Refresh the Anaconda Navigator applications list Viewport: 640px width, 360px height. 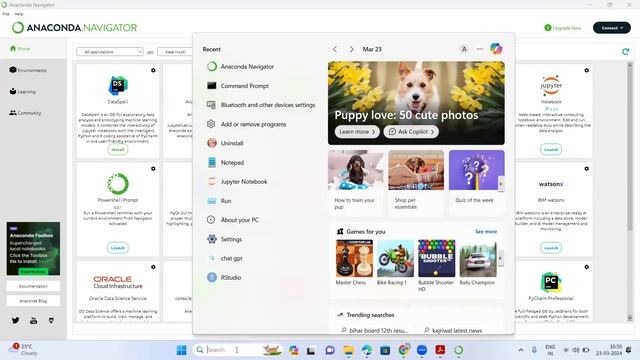pos(625,51)
